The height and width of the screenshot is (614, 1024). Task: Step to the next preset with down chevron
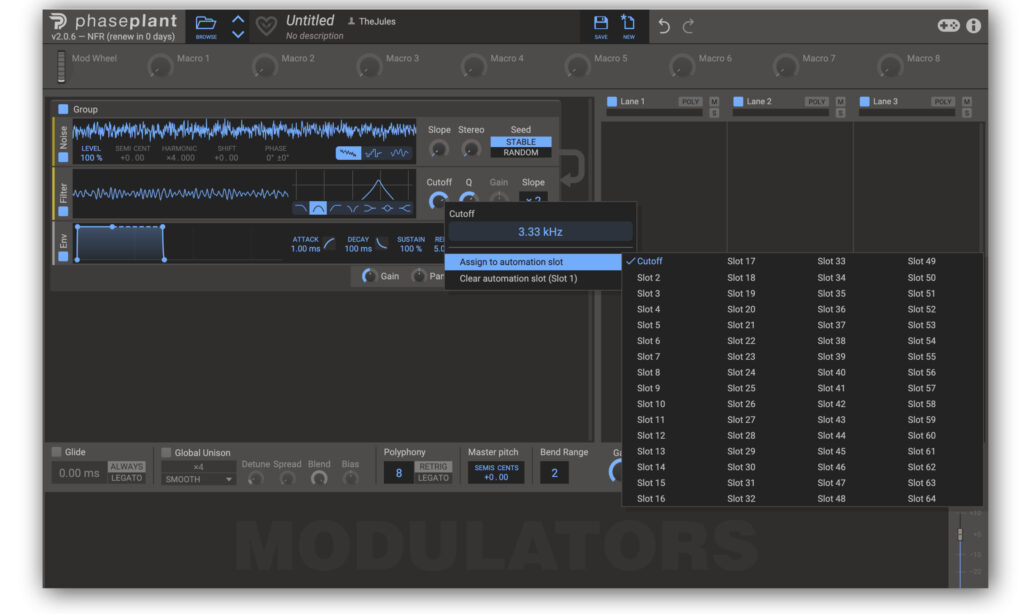point(238,34)
